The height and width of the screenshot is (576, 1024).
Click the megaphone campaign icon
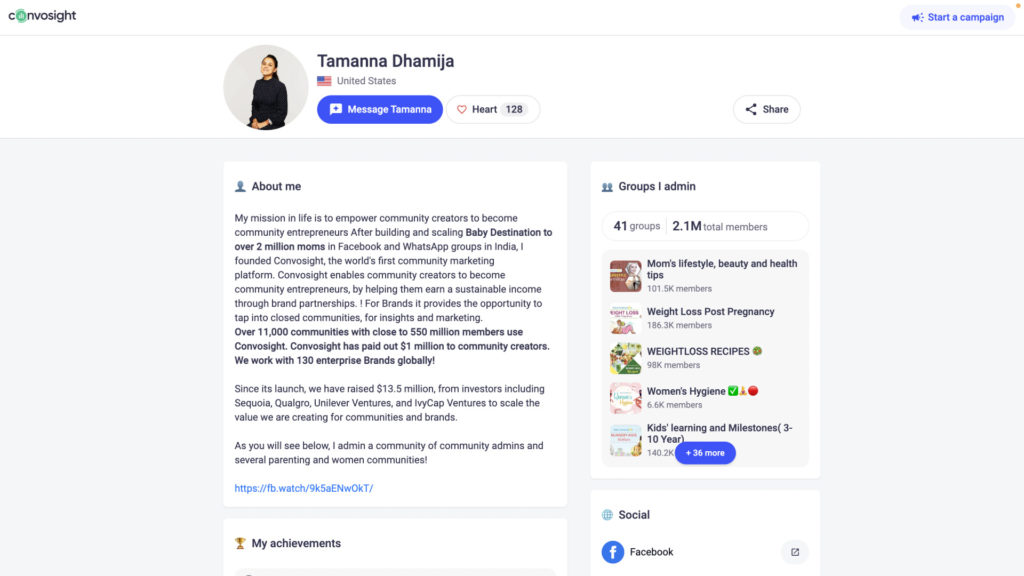coord(918,18)
